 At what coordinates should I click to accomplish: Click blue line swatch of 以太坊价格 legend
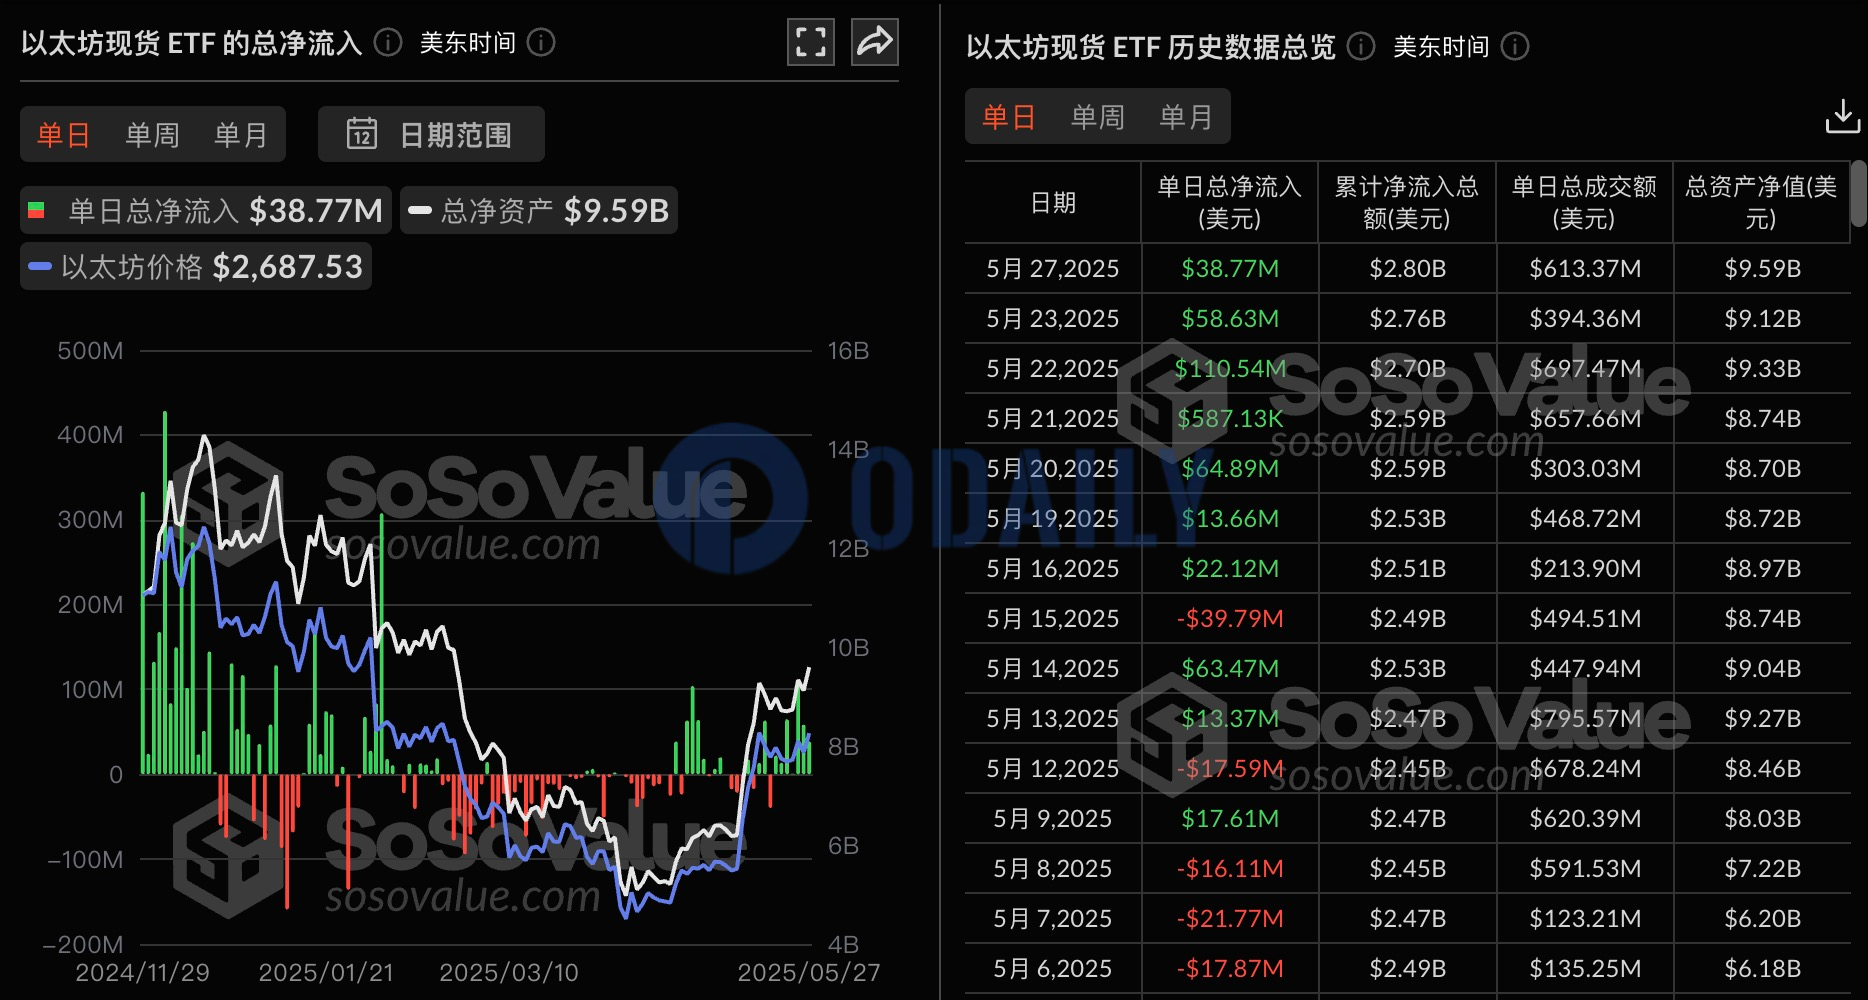click(40, 267)
